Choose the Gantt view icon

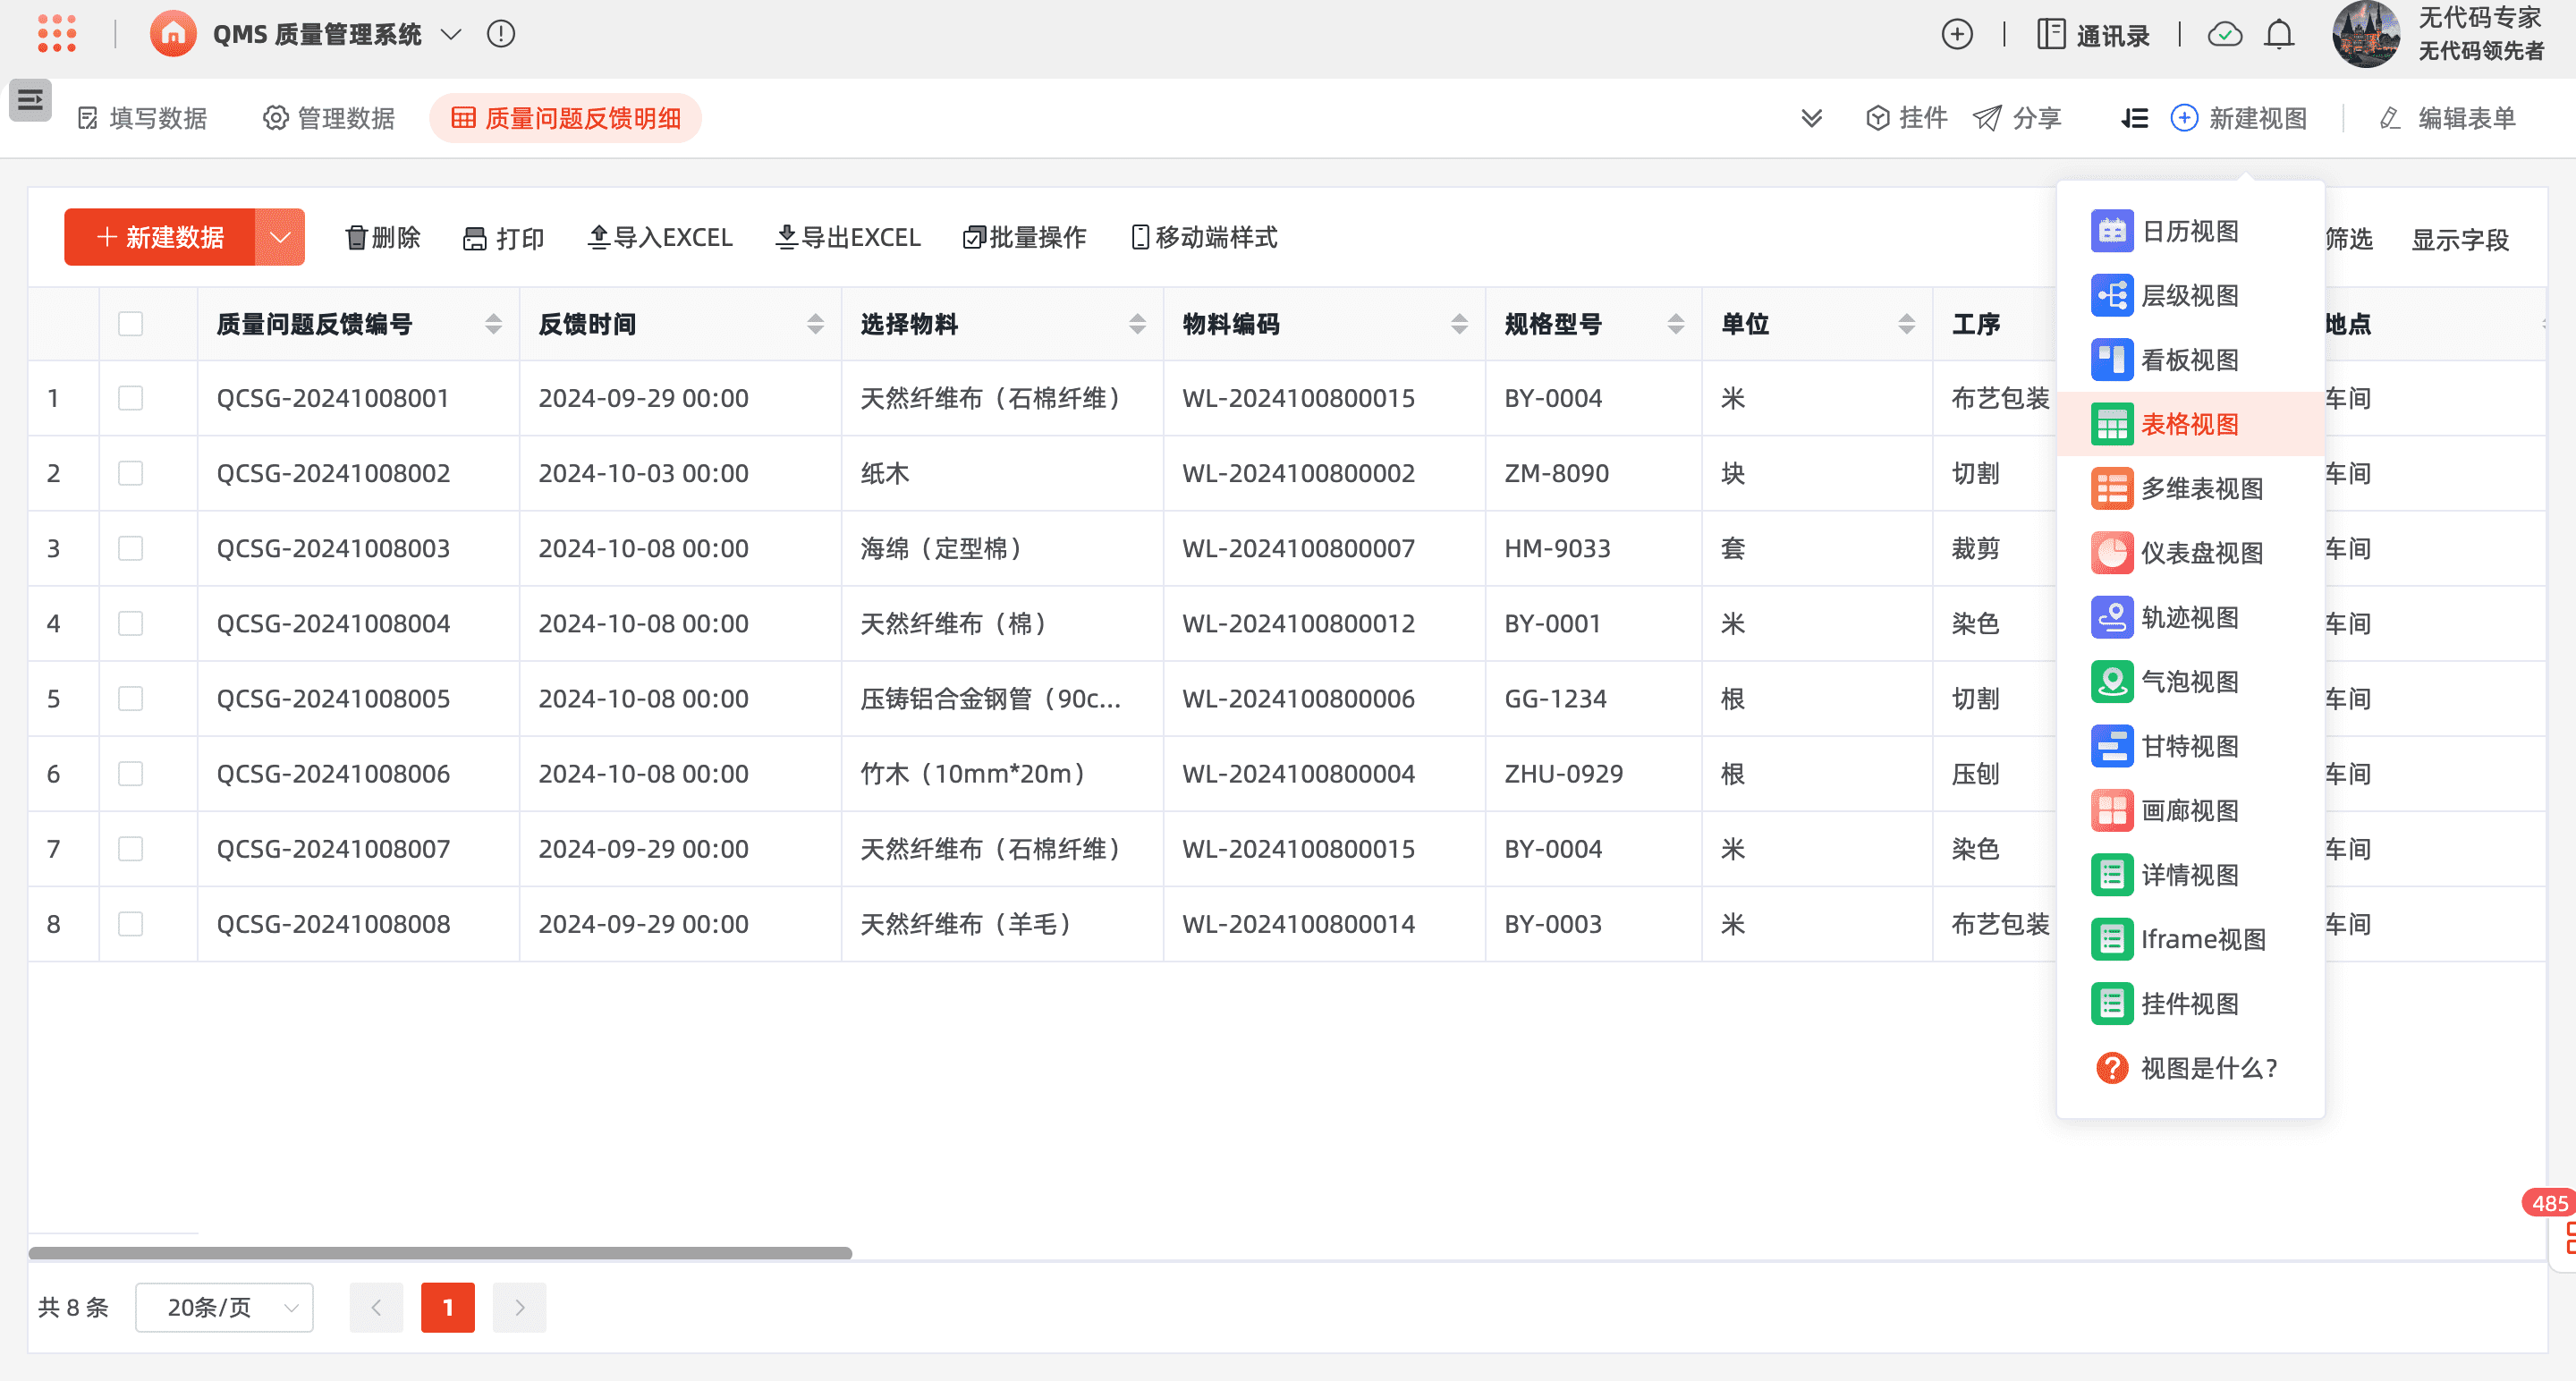pos(2111,746)
